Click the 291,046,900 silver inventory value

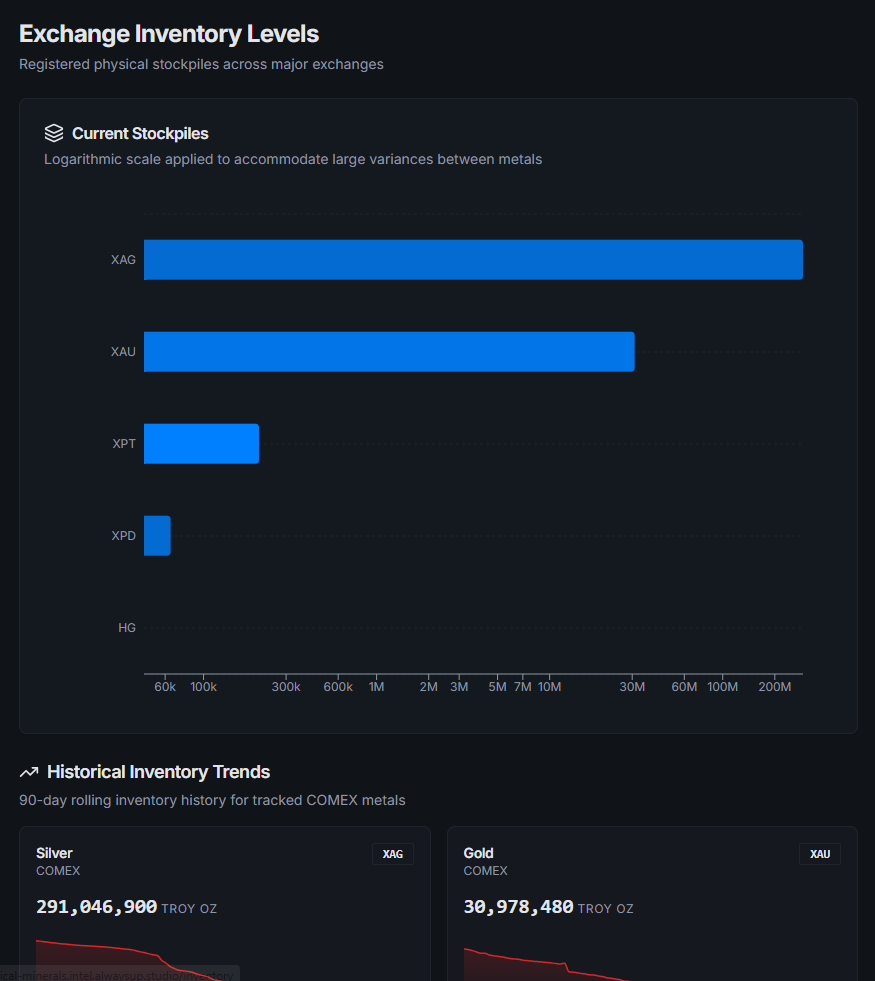click(x=97, y=907)
